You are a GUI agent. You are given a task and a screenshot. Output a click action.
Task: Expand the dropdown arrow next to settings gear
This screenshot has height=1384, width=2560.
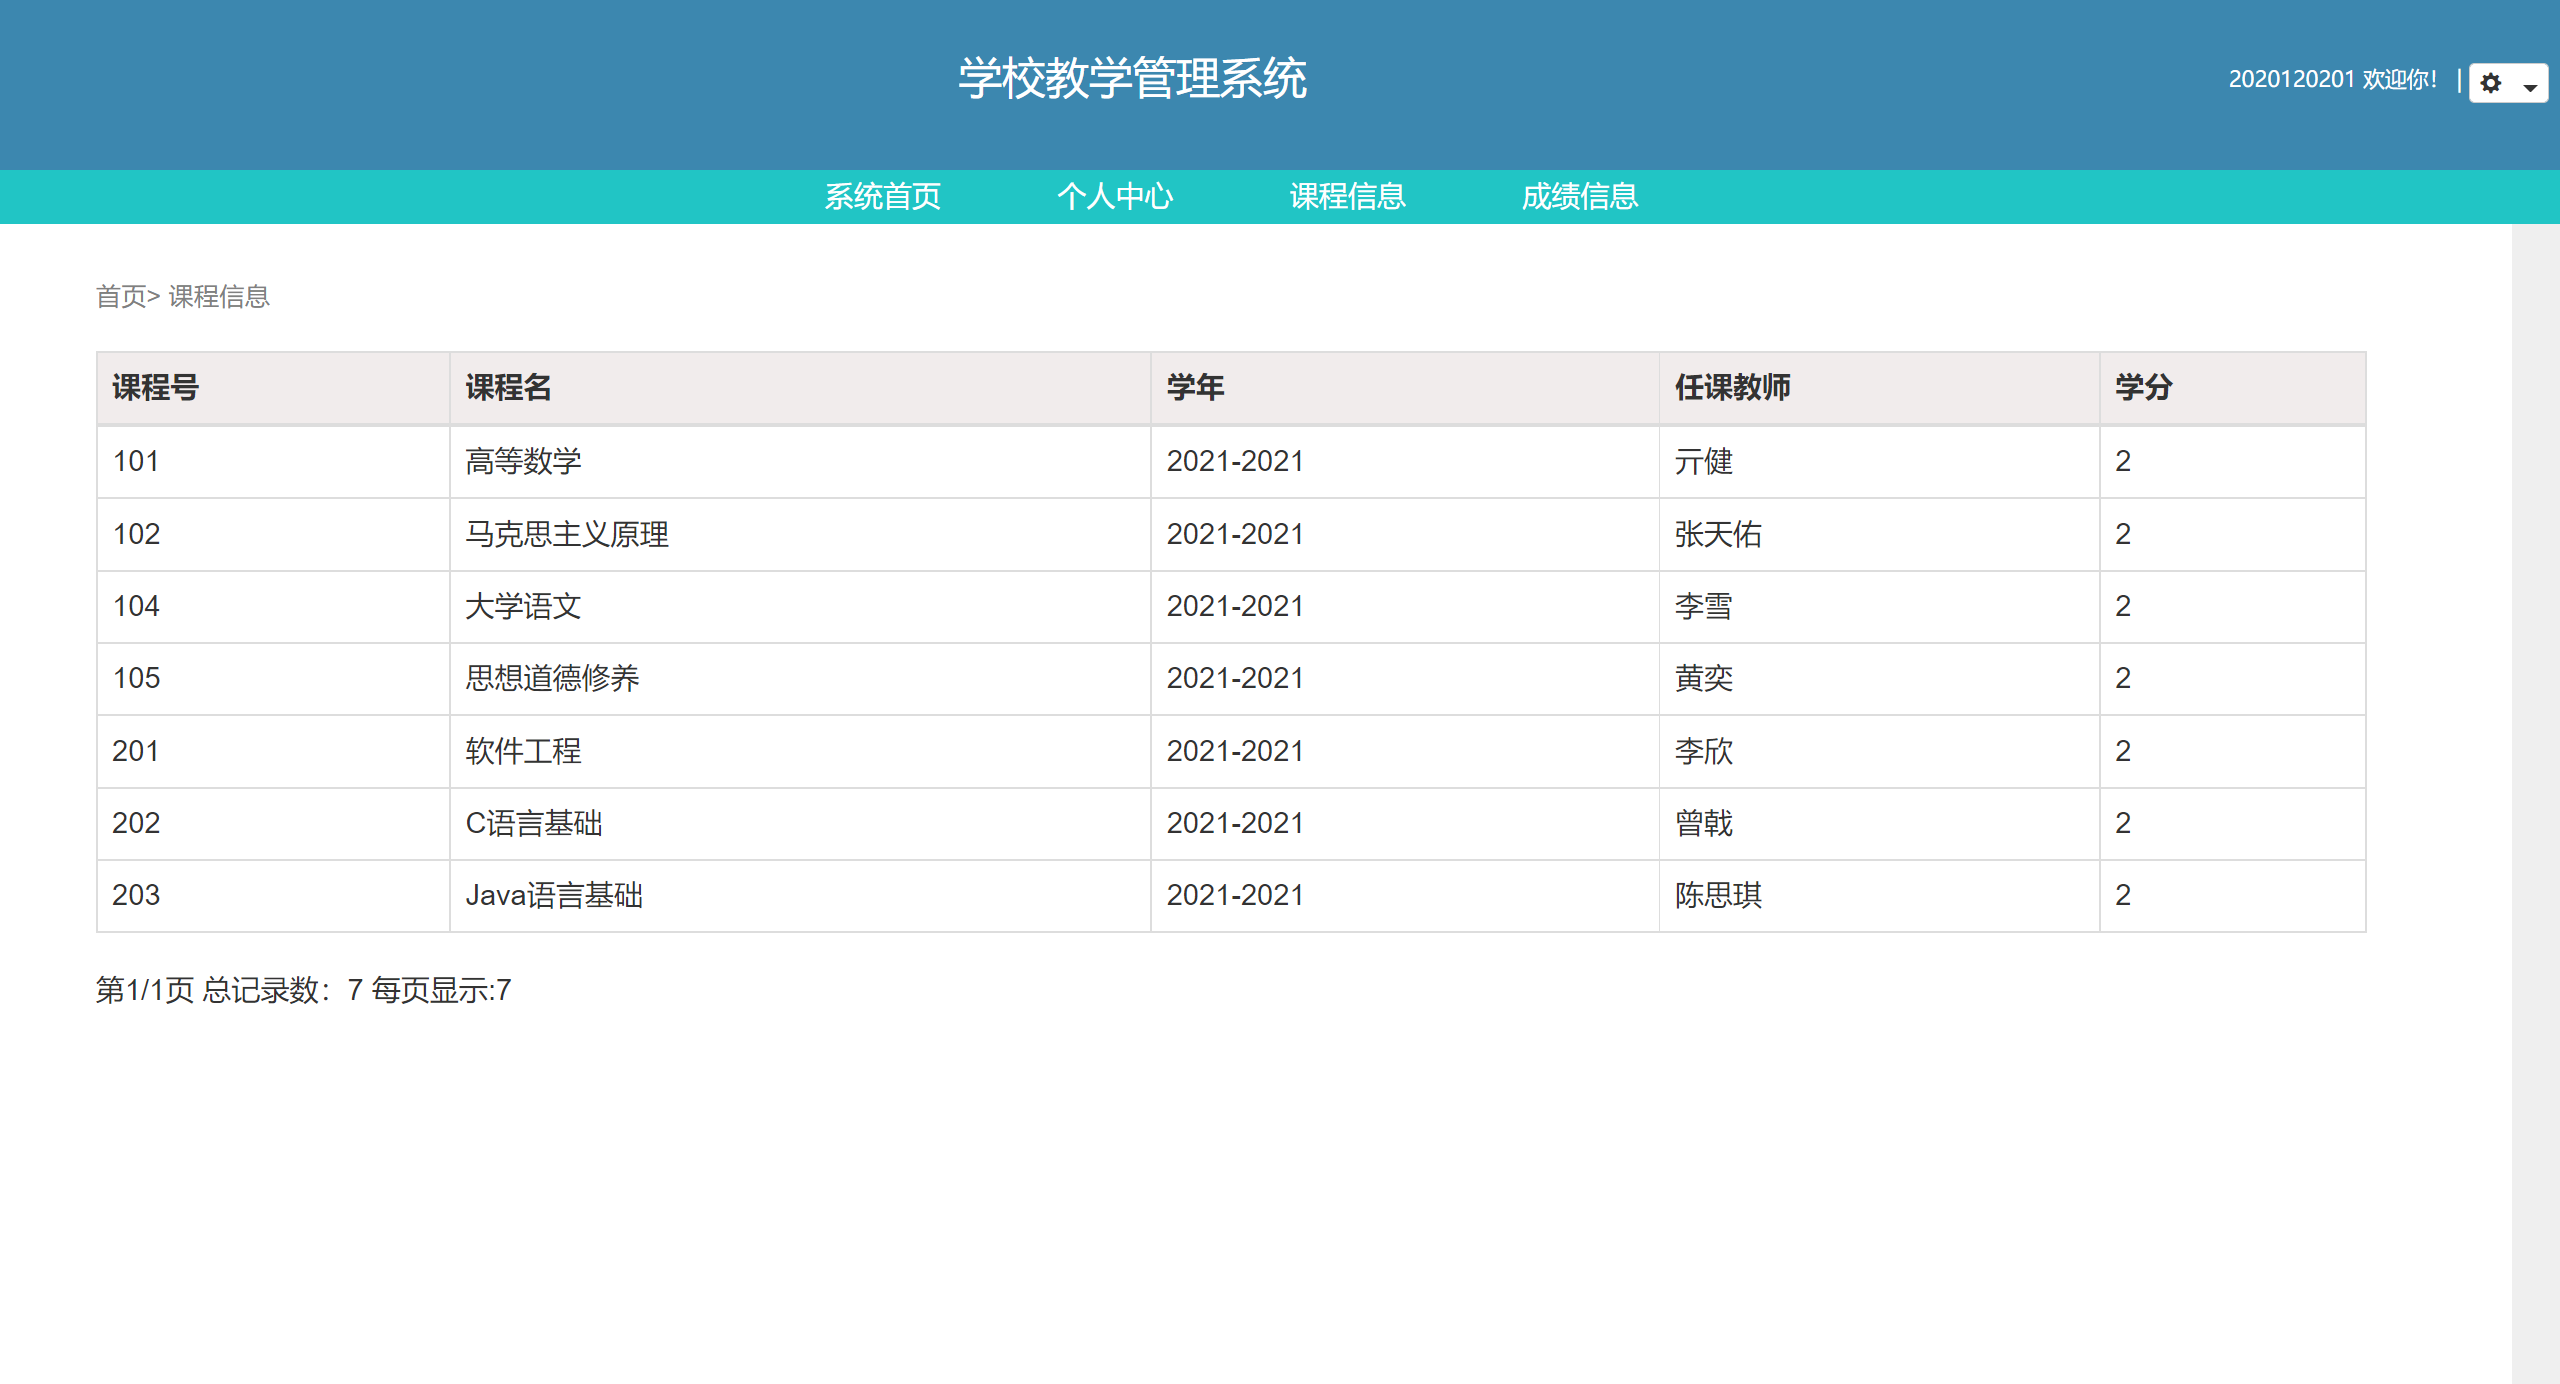click(2530, 90)
